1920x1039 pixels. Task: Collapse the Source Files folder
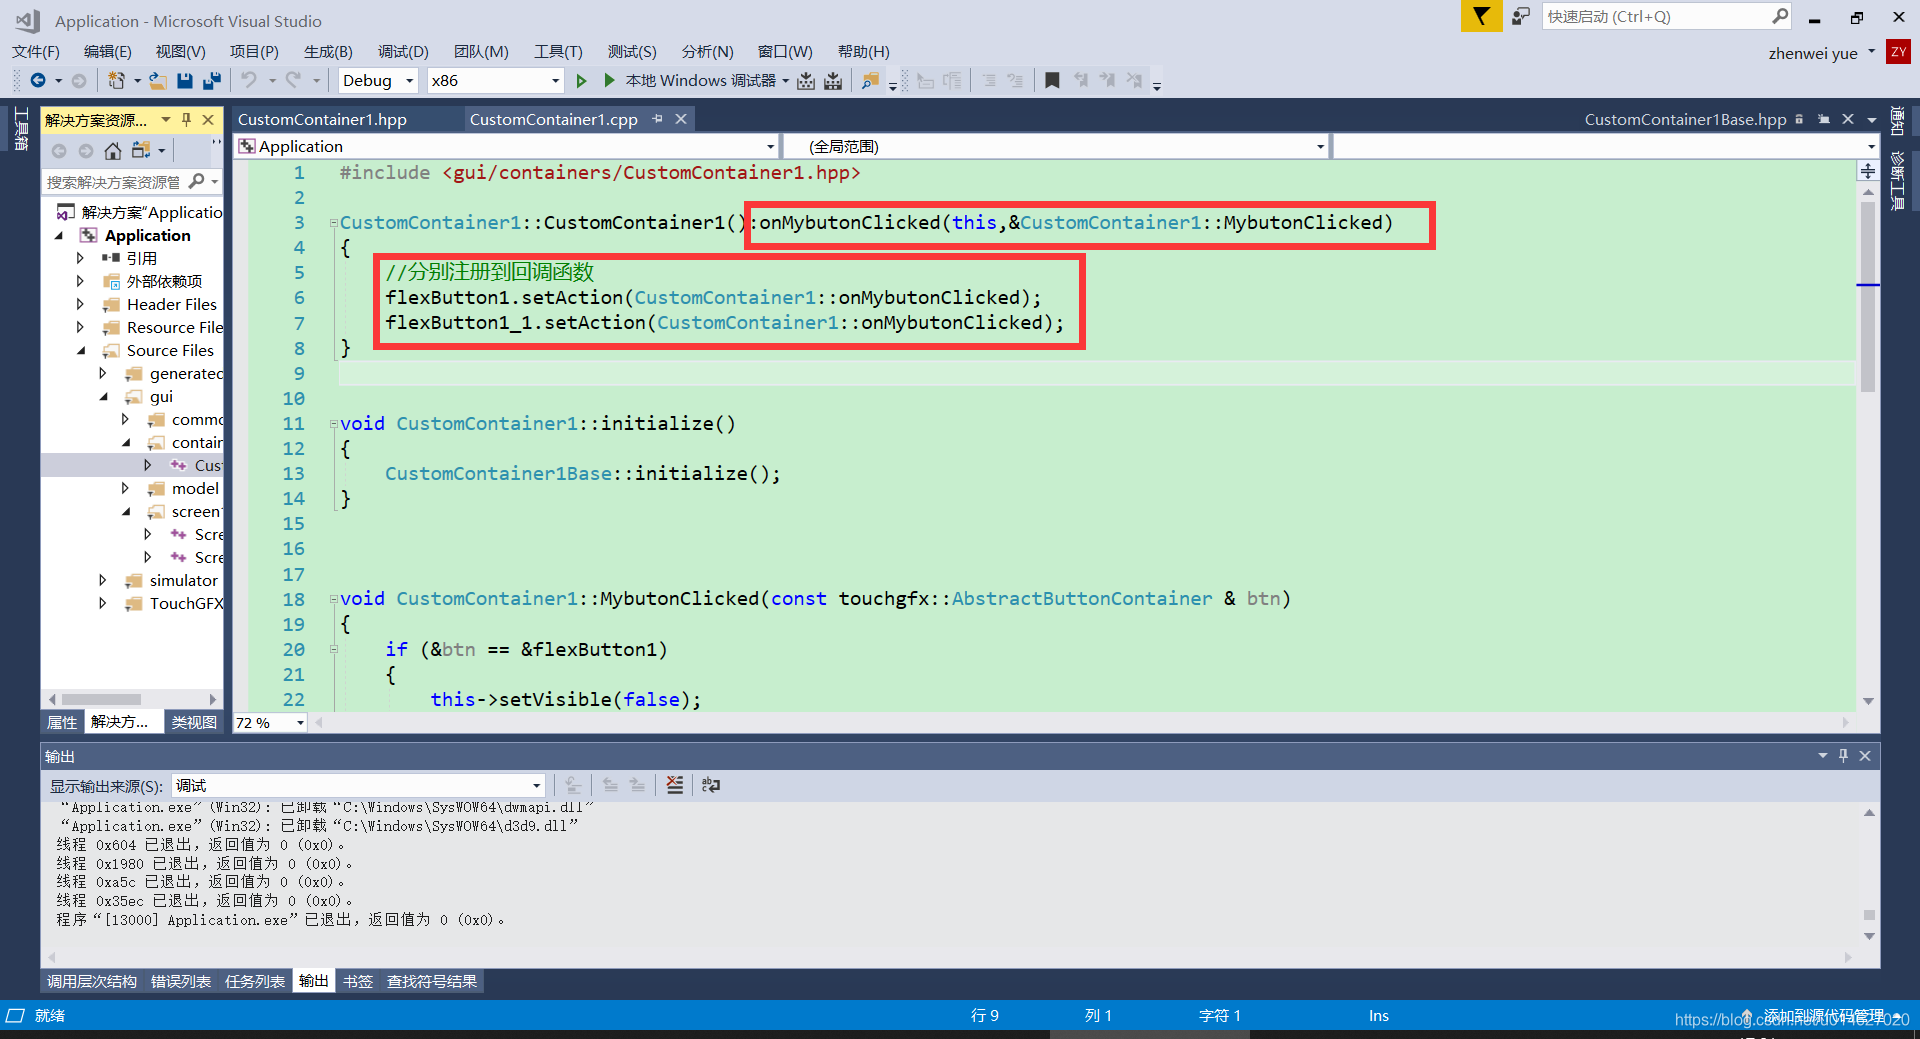tap(81, 350)
